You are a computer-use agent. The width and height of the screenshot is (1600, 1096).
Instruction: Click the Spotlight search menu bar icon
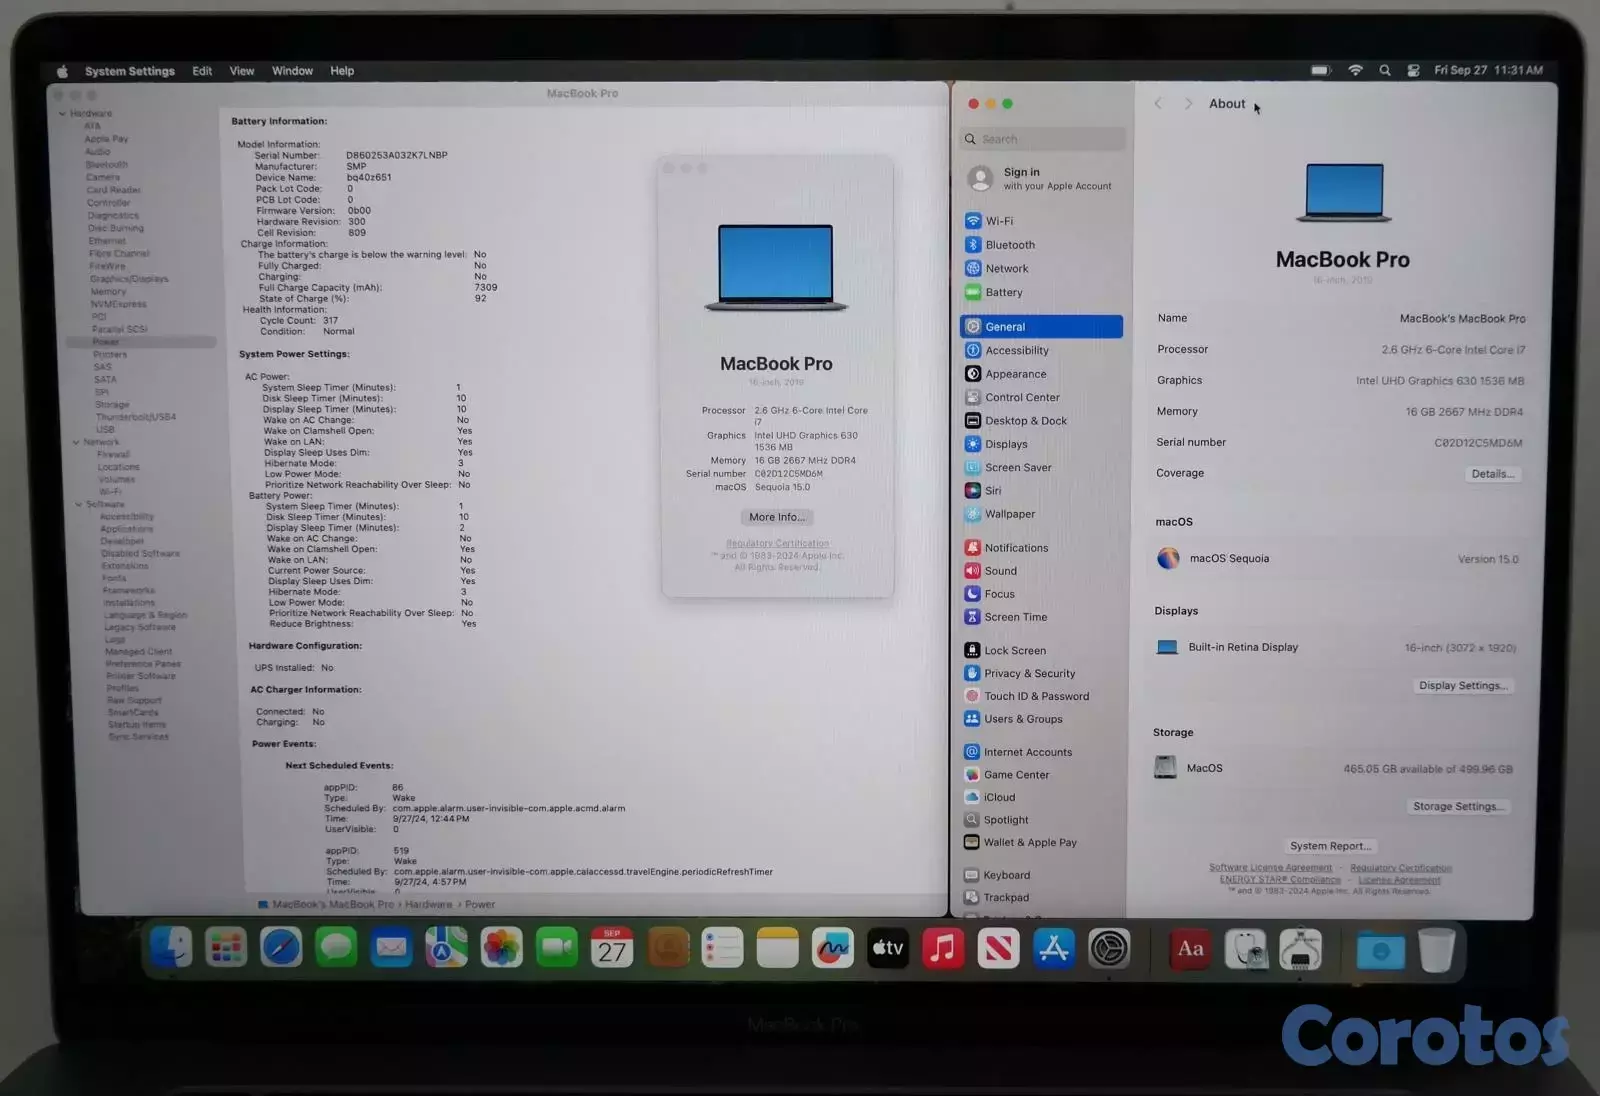click(1385, 71)
